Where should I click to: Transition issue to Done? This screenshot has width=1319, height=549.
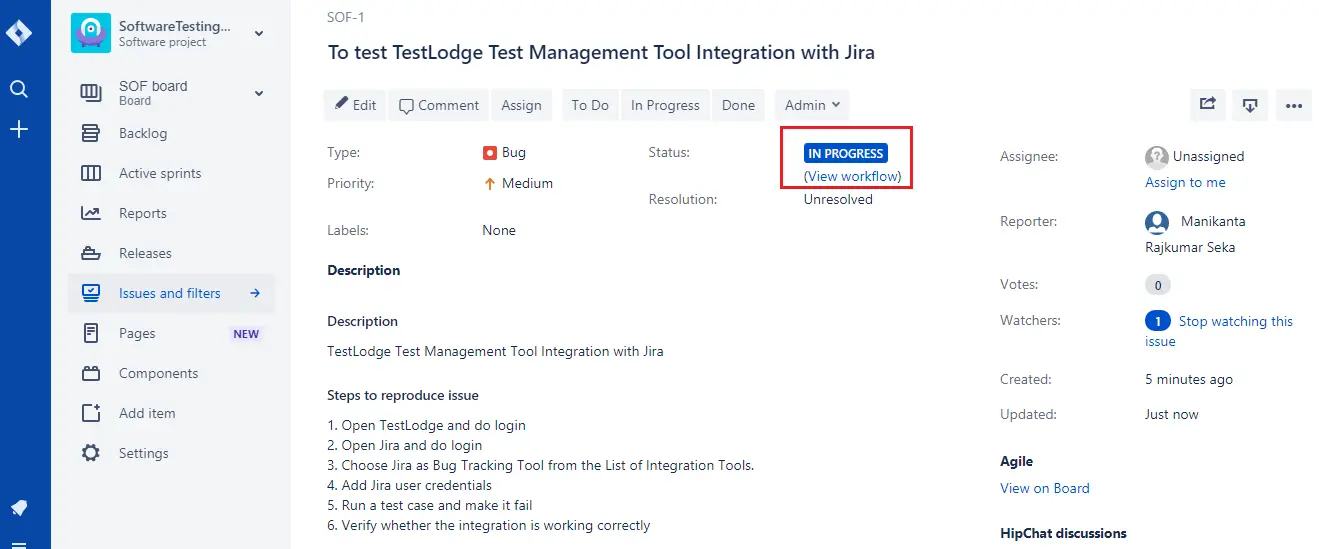(738, 105)
